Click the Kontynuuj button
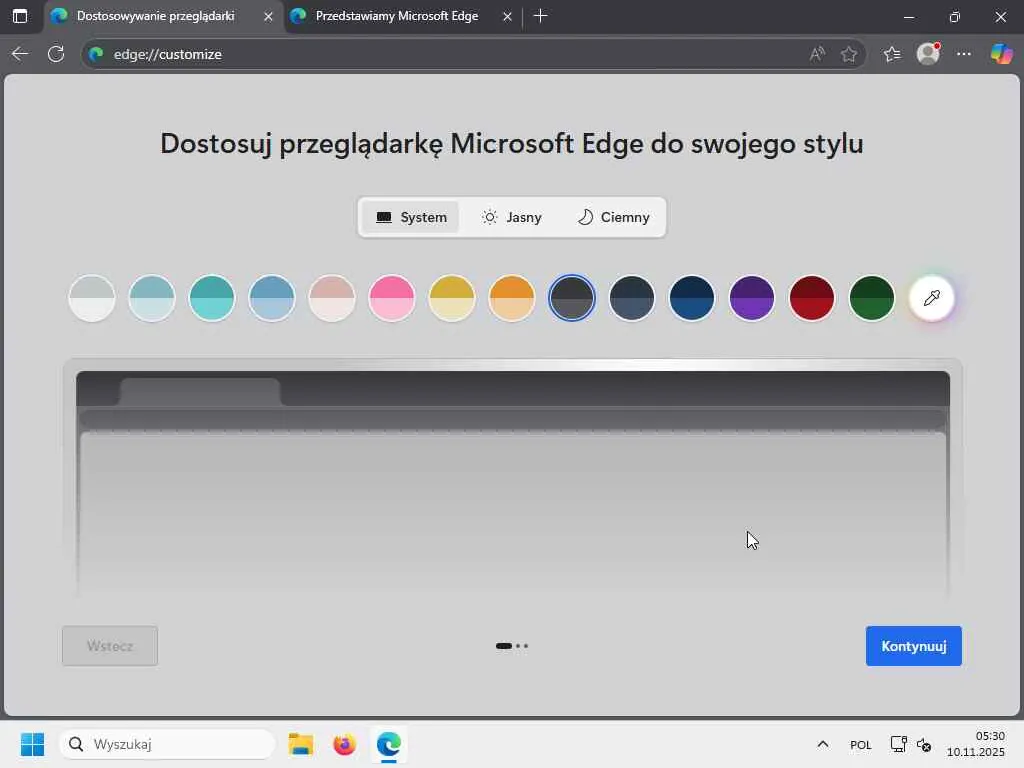The image size is (1024, 768). coord(914,646)
